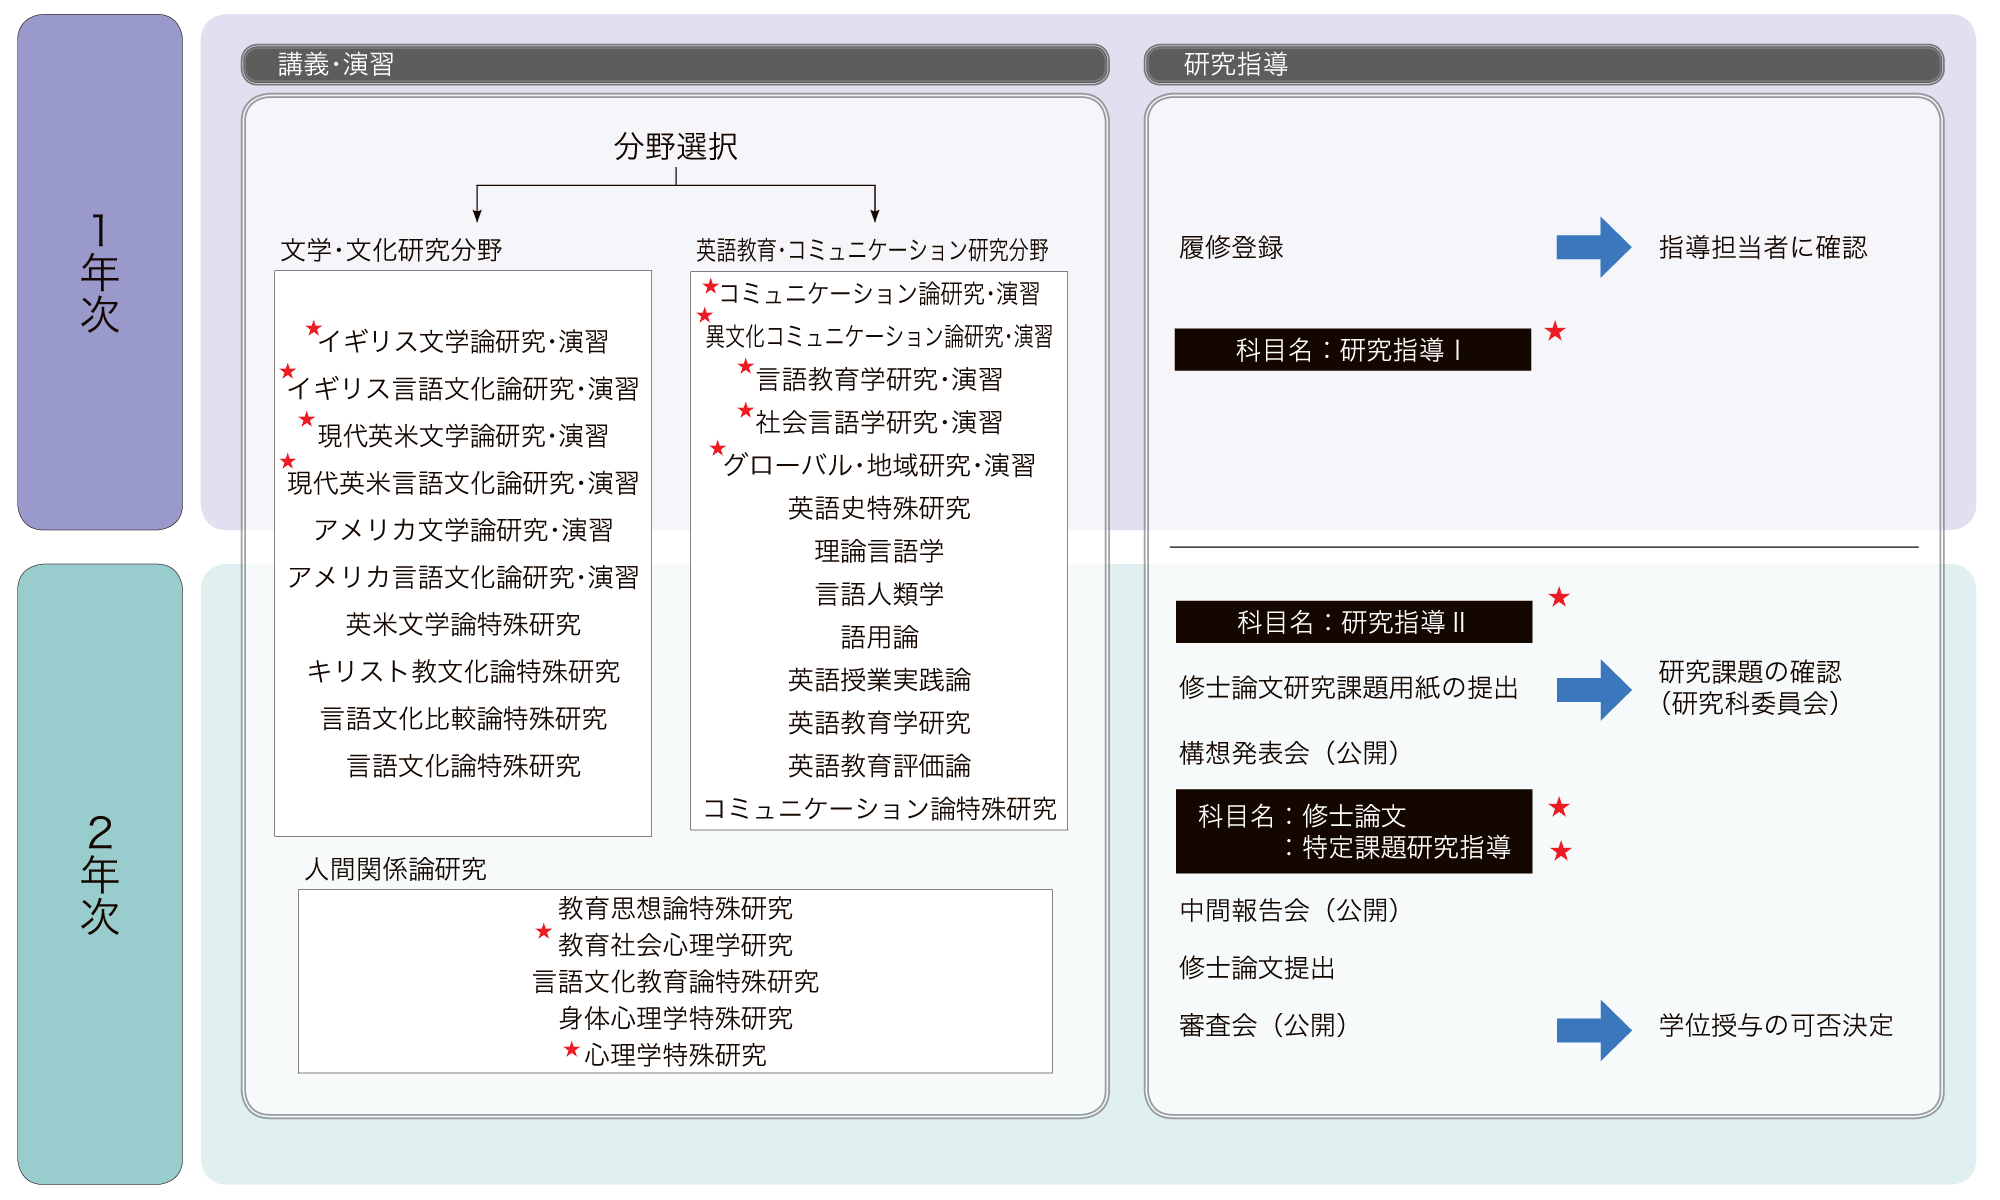Click red star beside 研究指導Ⅱ box
This screenshot has width=2000, height=1200.
pos(1559,597)
